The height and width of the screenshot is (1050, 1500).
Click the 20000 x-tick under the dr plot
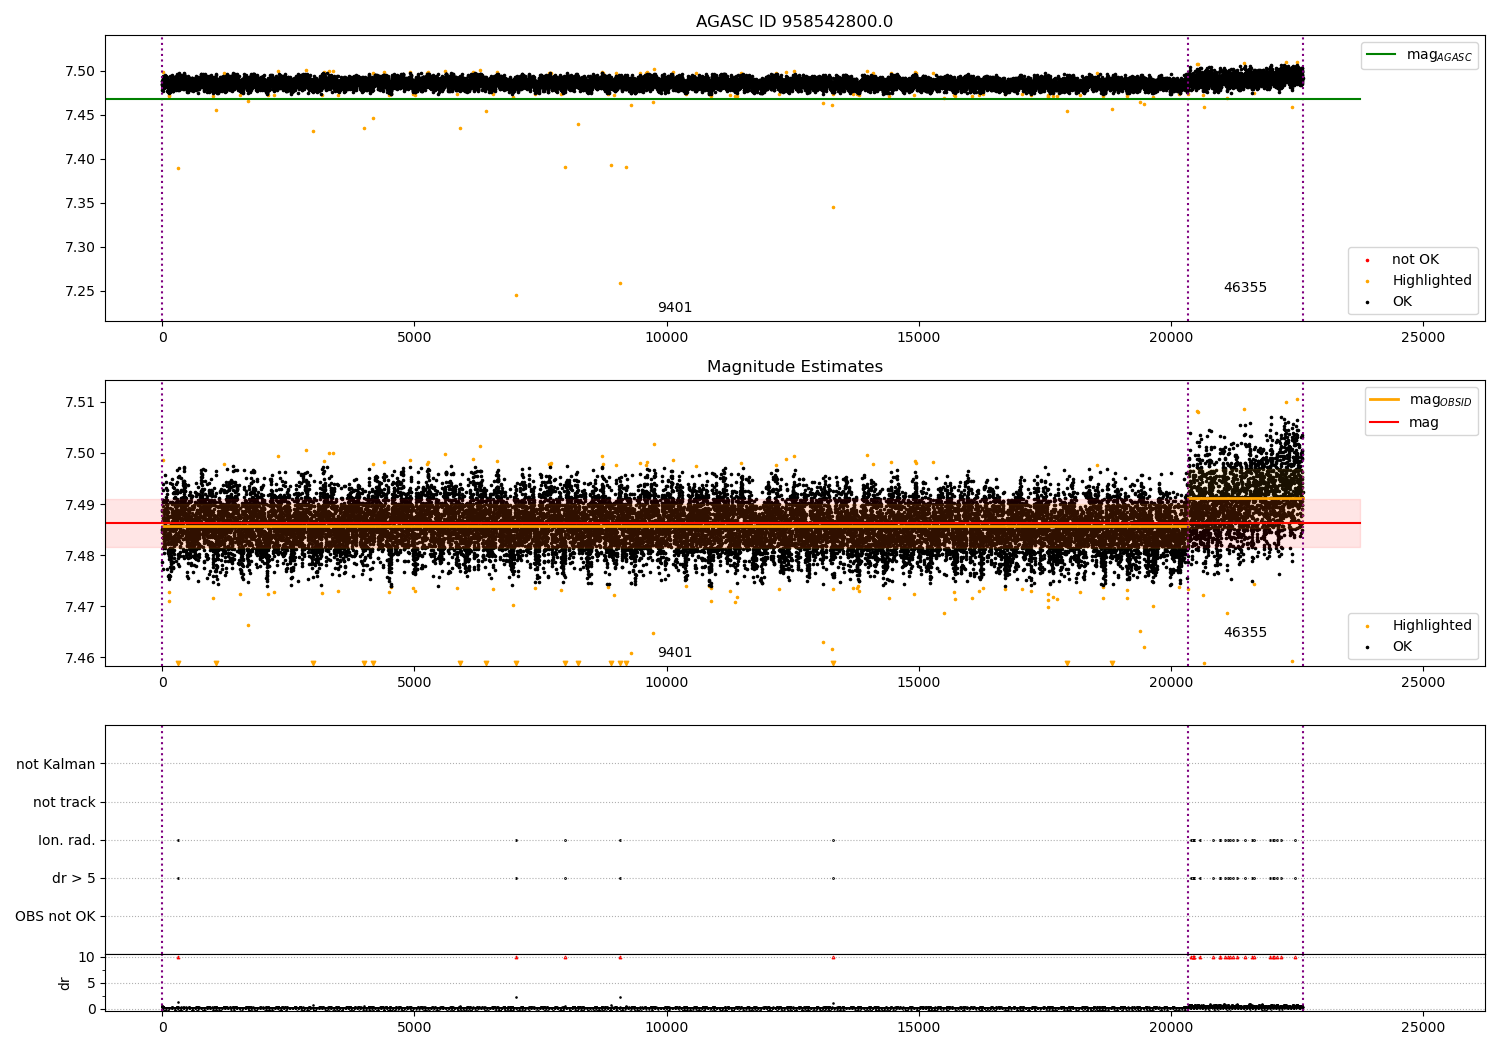[1171, 1027]
